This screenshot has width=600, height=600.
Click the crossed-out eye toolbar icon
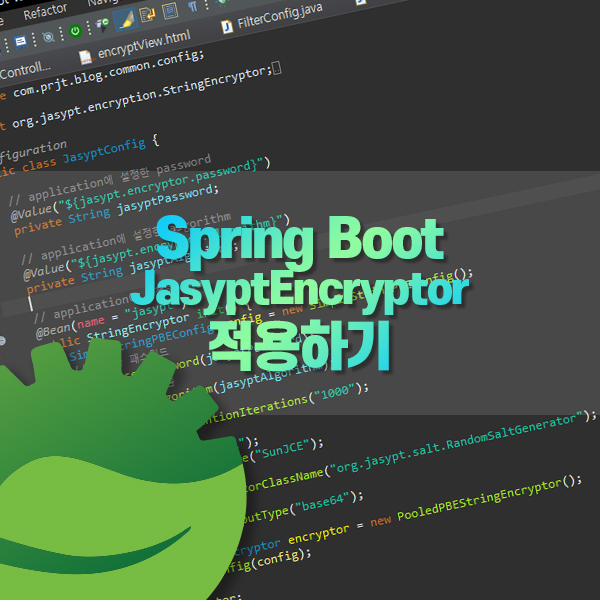click(48, 37)
